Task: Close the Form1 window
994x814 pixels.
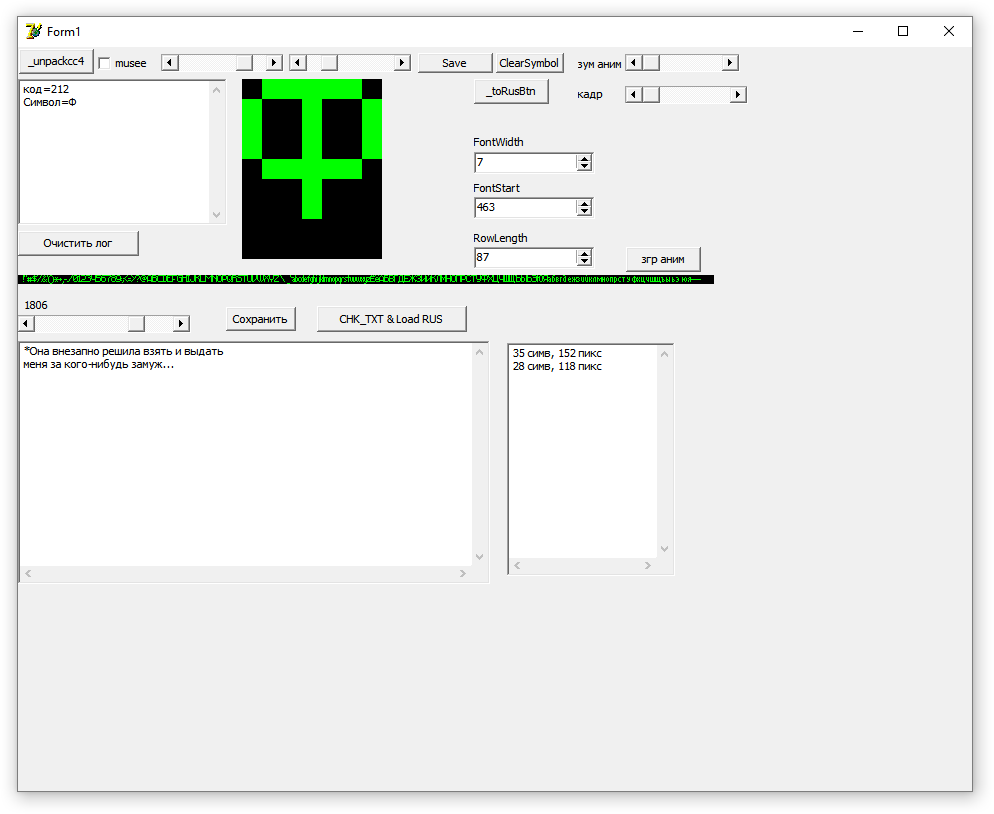Action: pos(949,31)
